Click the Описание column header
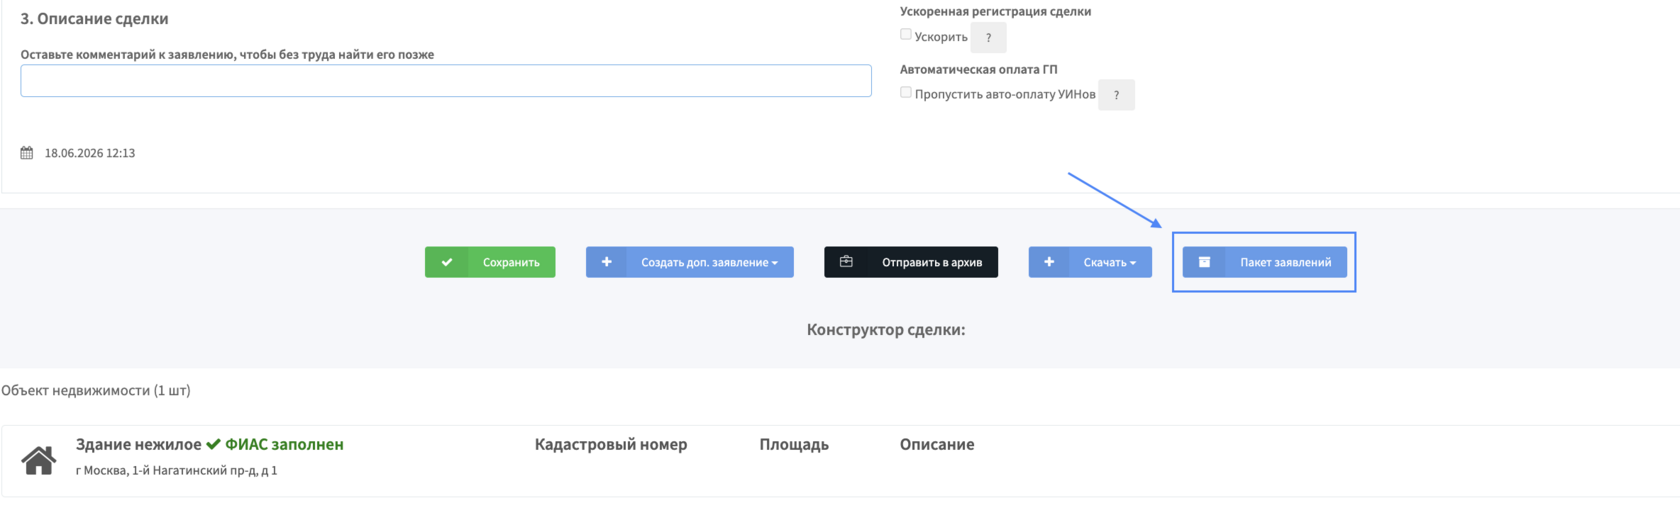This screenshot has height=527, width=1680. 937,444
